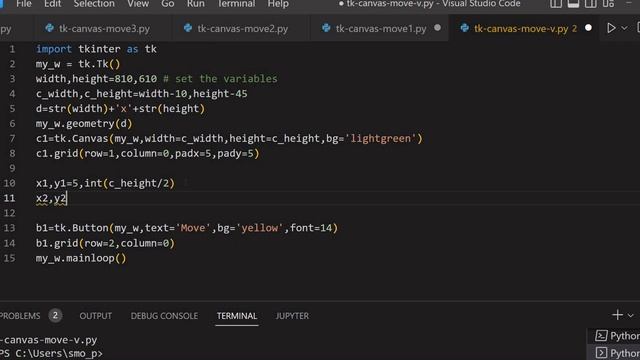Click the Python icon on tk-canvas-move-v.py tab
Screen dimensions: 640x360
(x=464, y=28)
